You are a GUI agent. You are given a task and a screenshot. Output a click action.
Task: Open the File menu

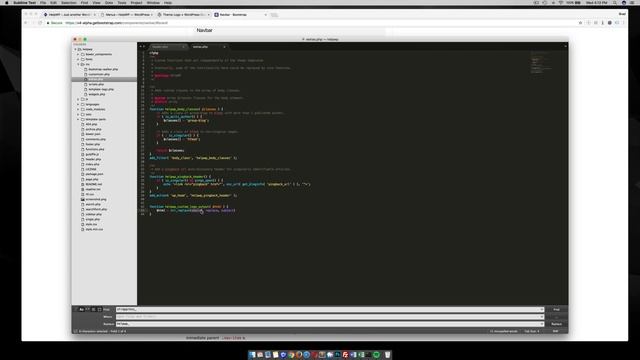click(43, 2)
